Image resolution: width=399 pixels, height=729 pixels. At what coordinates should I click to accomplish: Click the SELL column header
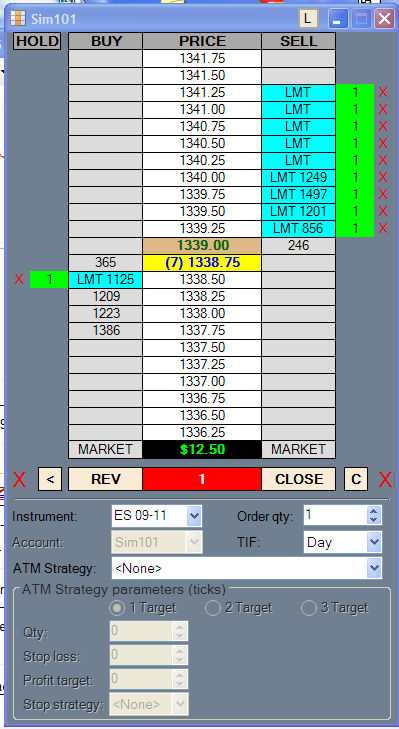click(299, 41)
